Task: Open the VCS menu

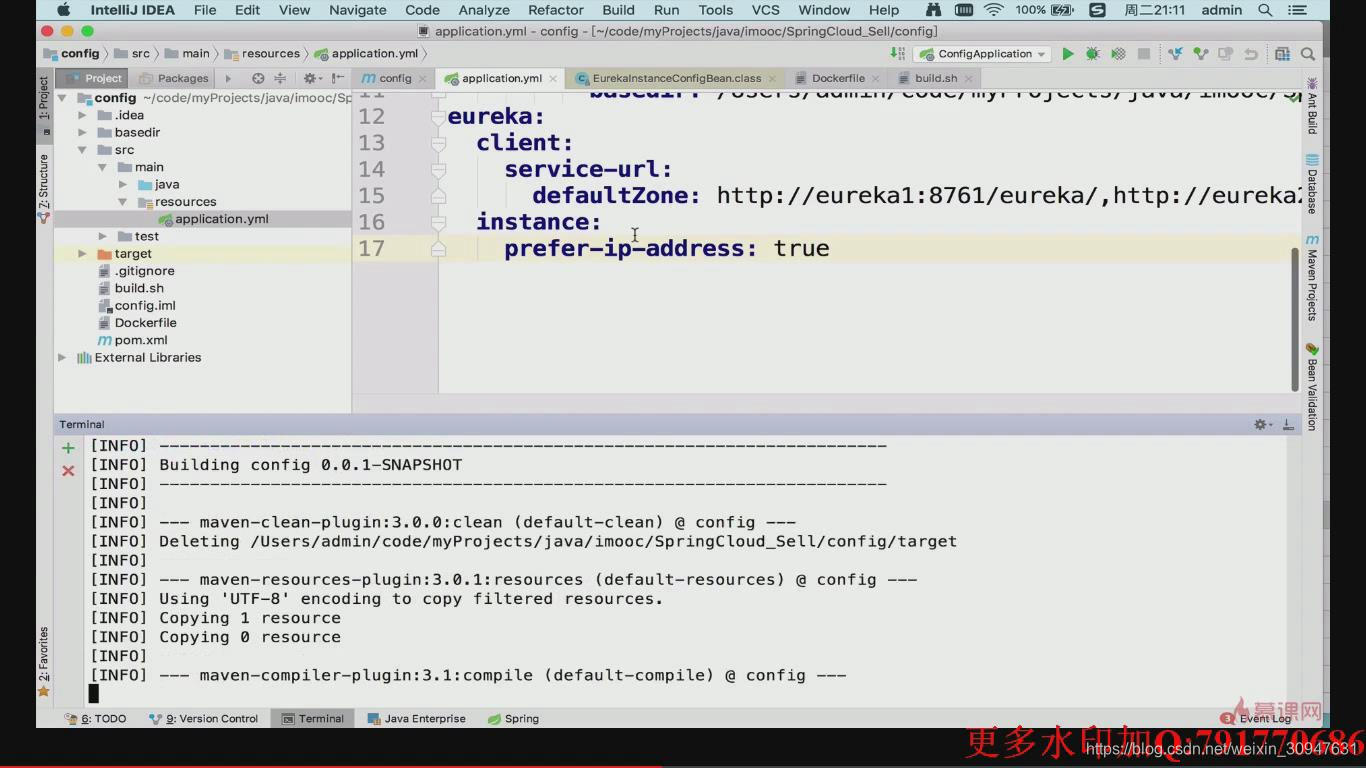Action: [x=766, y=10]
